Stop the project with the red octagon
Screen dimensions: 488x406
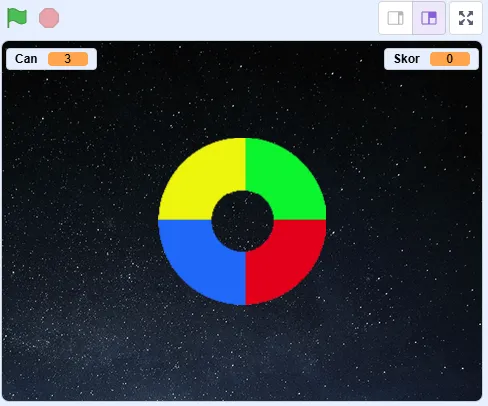point(49,18)
